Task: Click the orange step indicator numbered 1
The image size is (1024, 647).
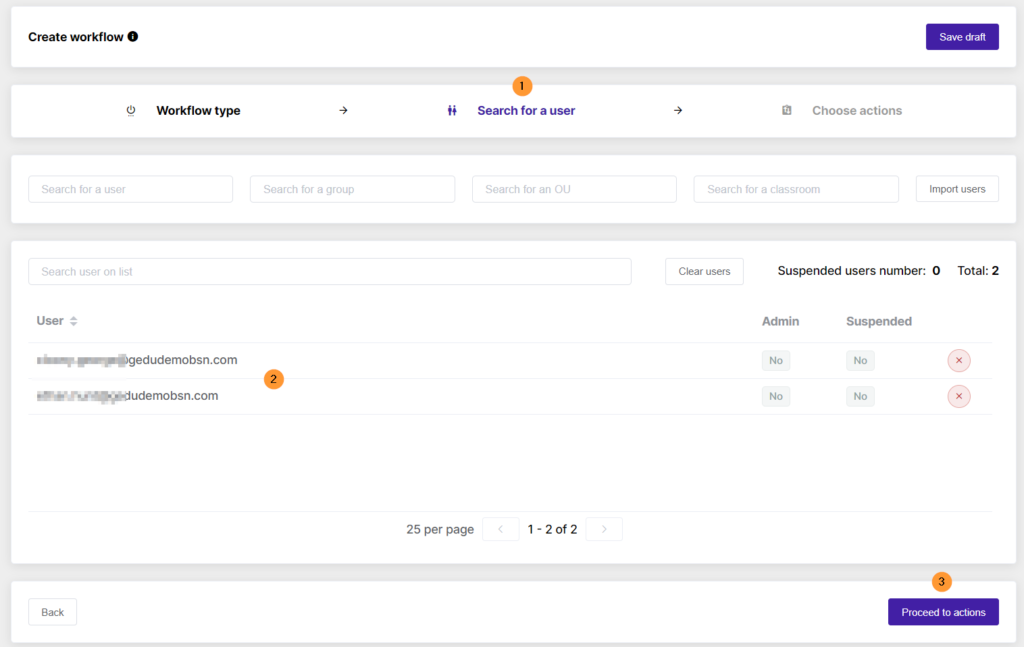Action: [522, 86]
